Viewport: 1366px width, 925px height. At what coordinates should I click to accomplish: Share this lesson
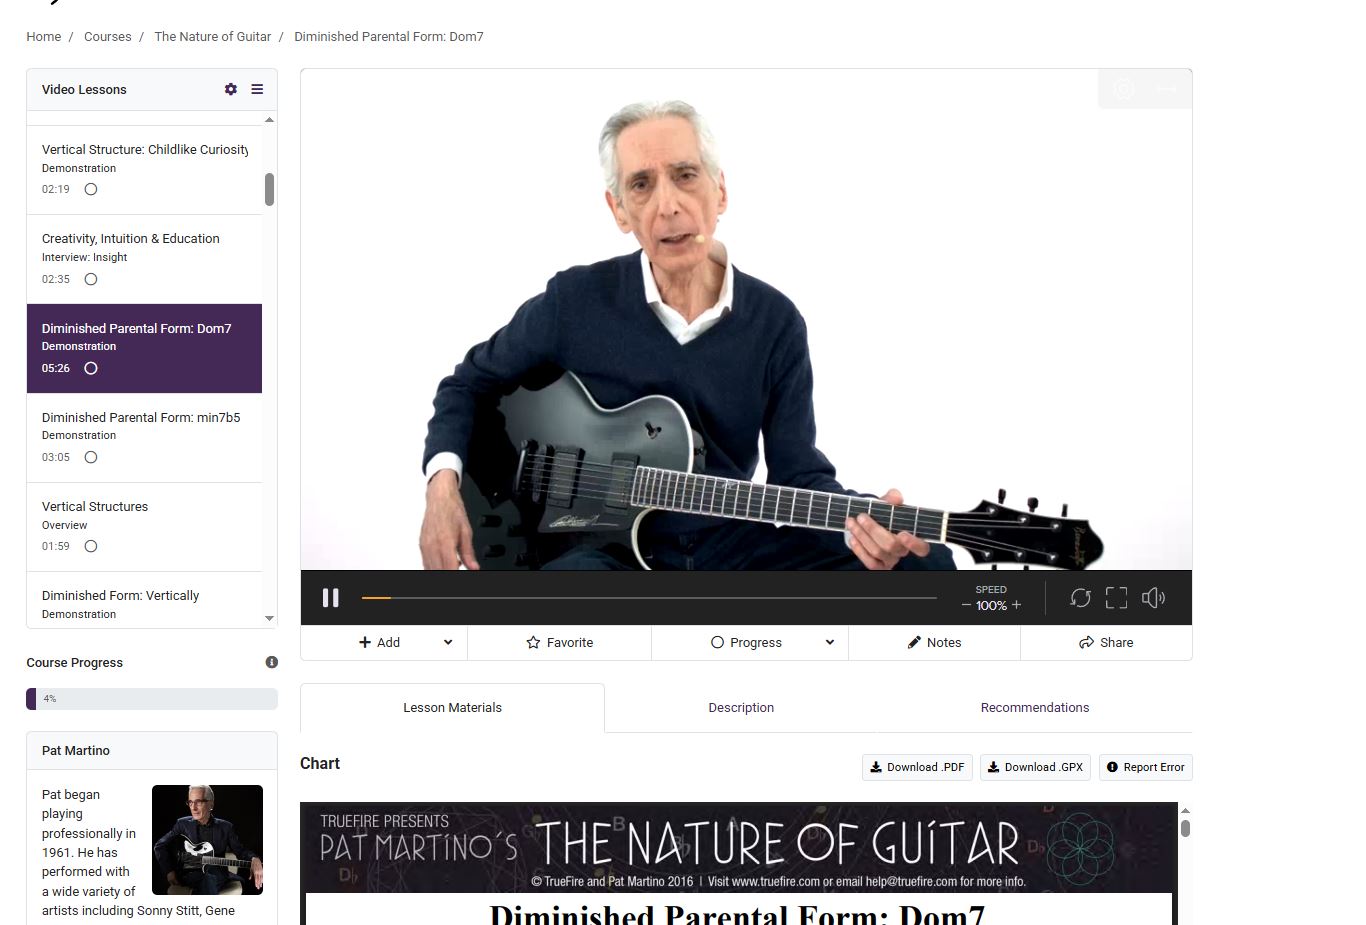[x=1106, y=643]
